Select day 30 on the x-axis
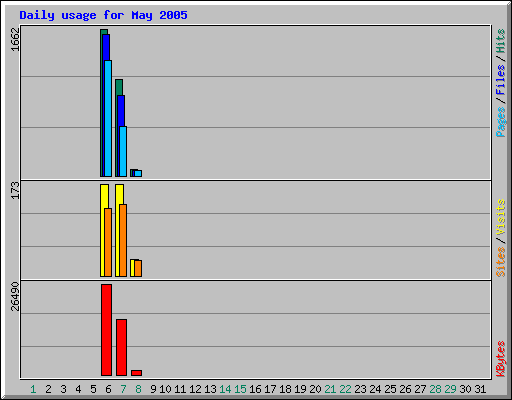This screenshot has height=400, width=512. coord(465,389)
